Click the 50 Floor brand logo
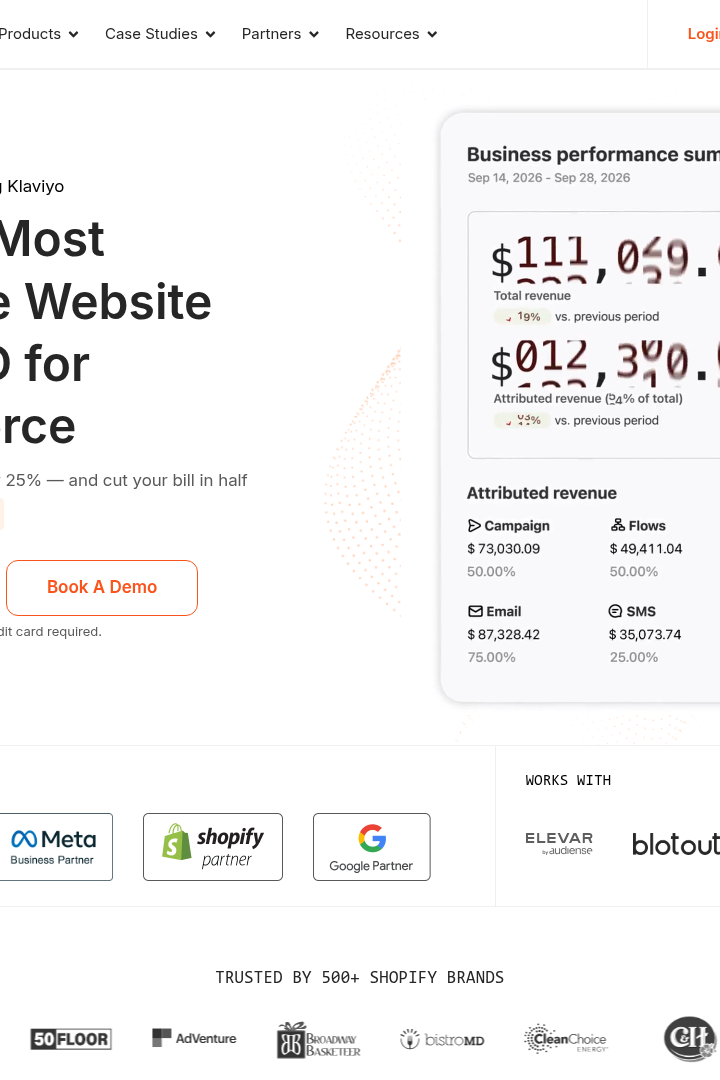 click(x=71, y=1039)
